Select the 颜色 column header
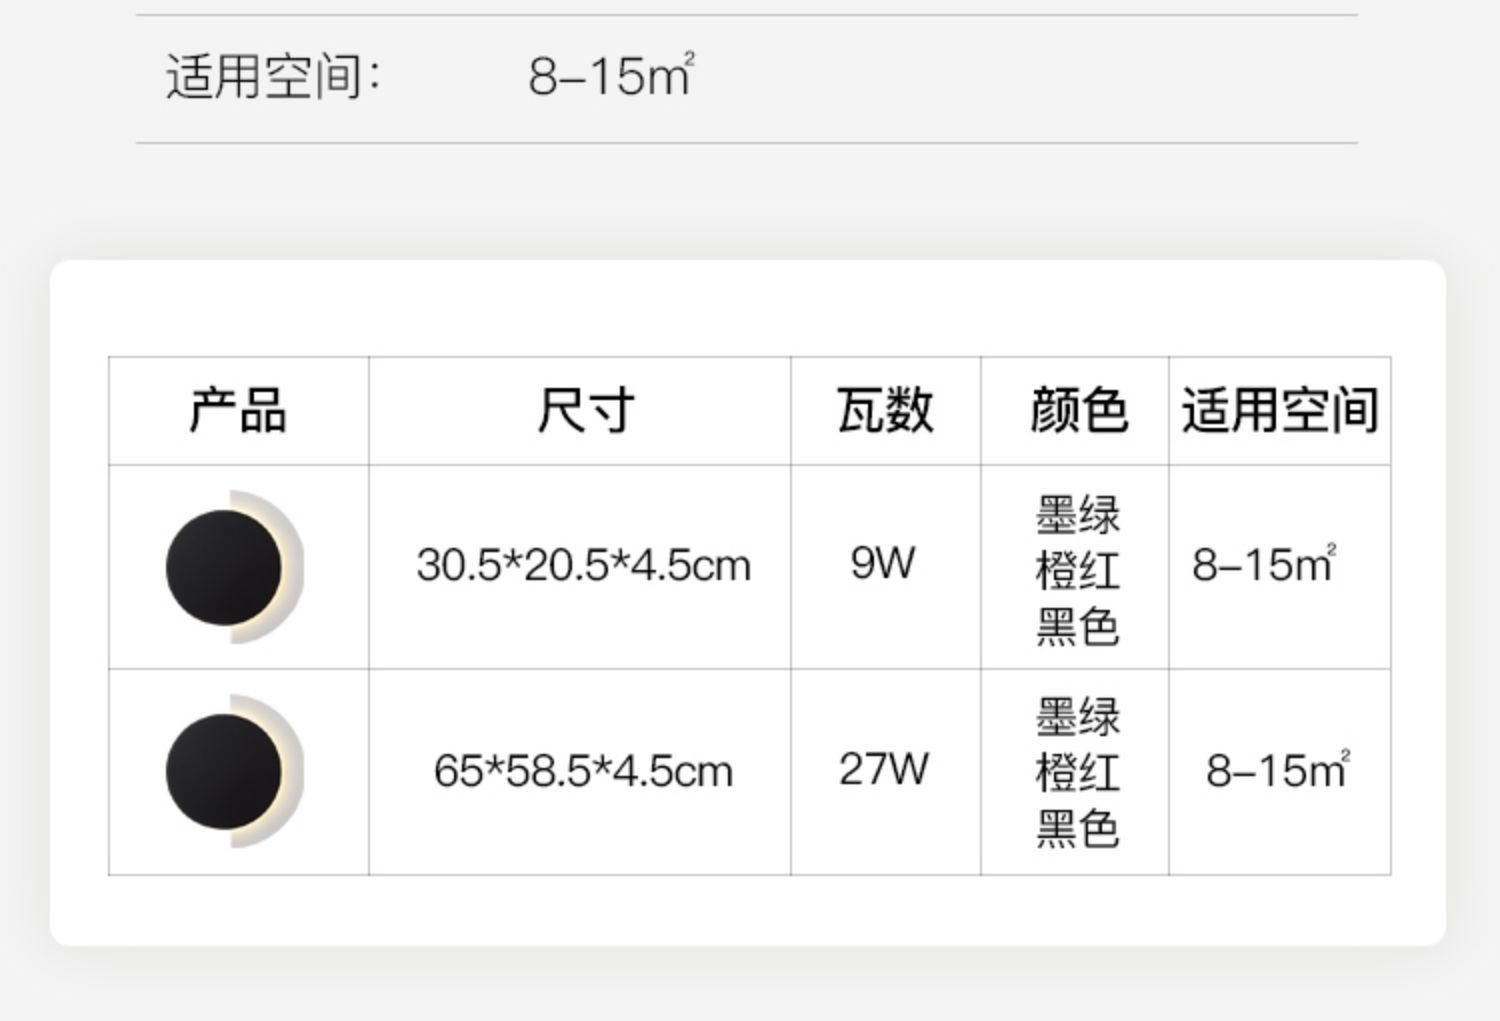1500x1021 pixels. coord(1079,410)
